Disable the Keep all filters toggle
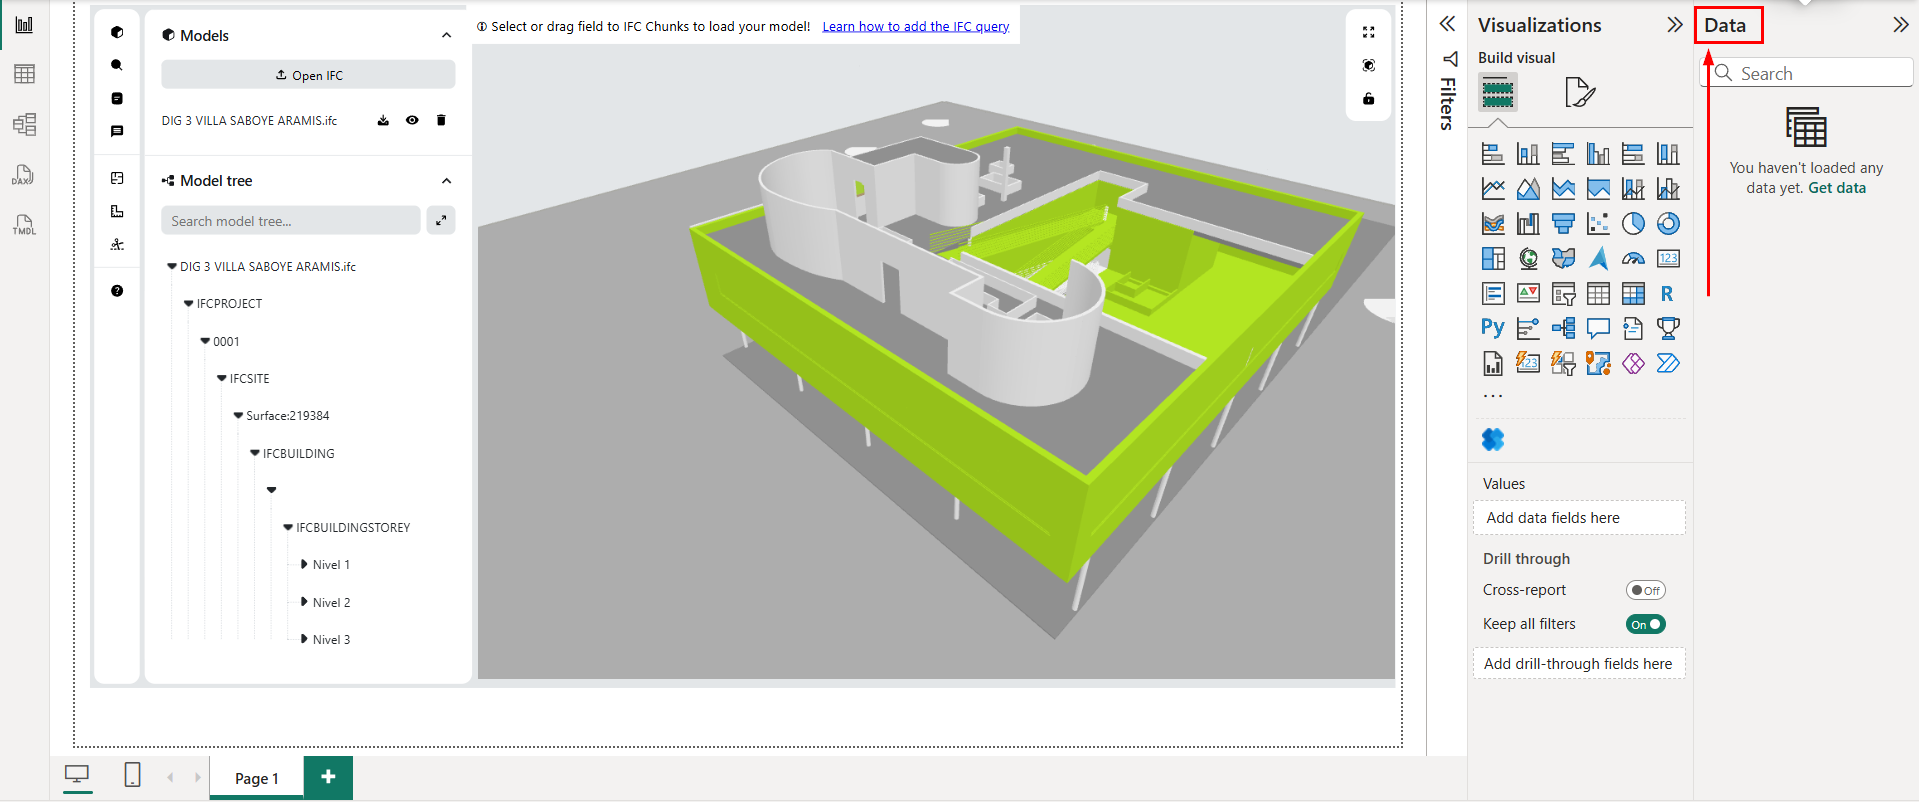 pyautogui.click(x=1645, y=624)
